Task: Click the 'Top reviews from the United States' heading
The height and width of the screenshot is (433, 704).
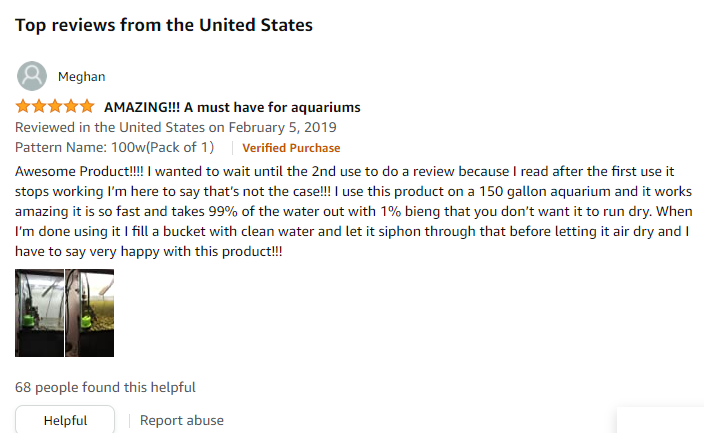Action: [164, 24]
